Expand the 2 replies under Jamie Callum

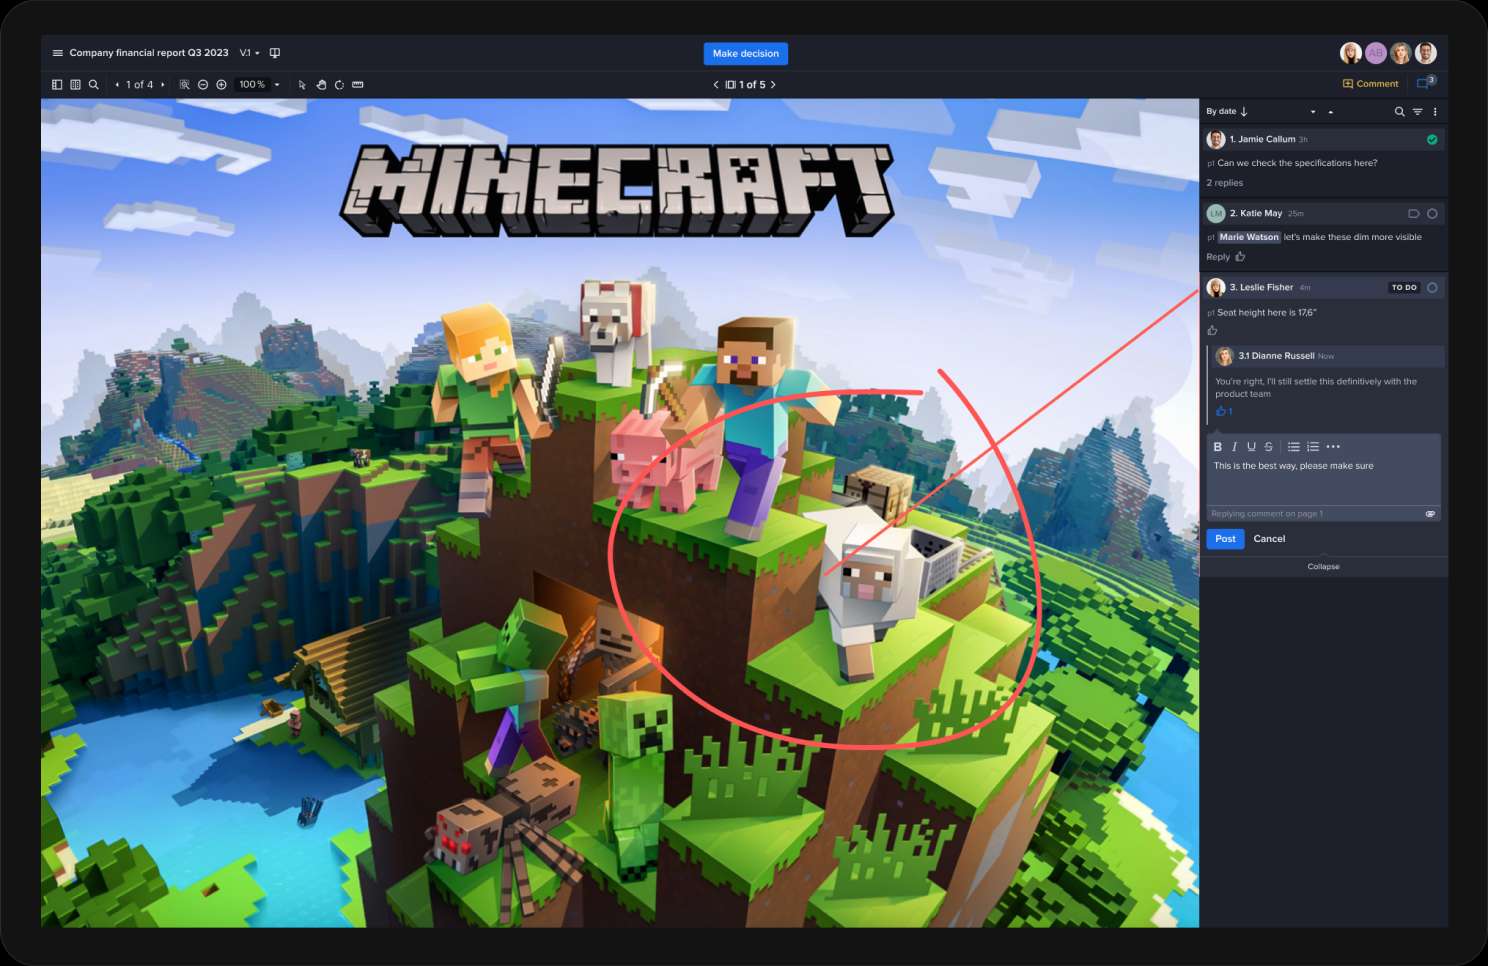click(1224, 183)
